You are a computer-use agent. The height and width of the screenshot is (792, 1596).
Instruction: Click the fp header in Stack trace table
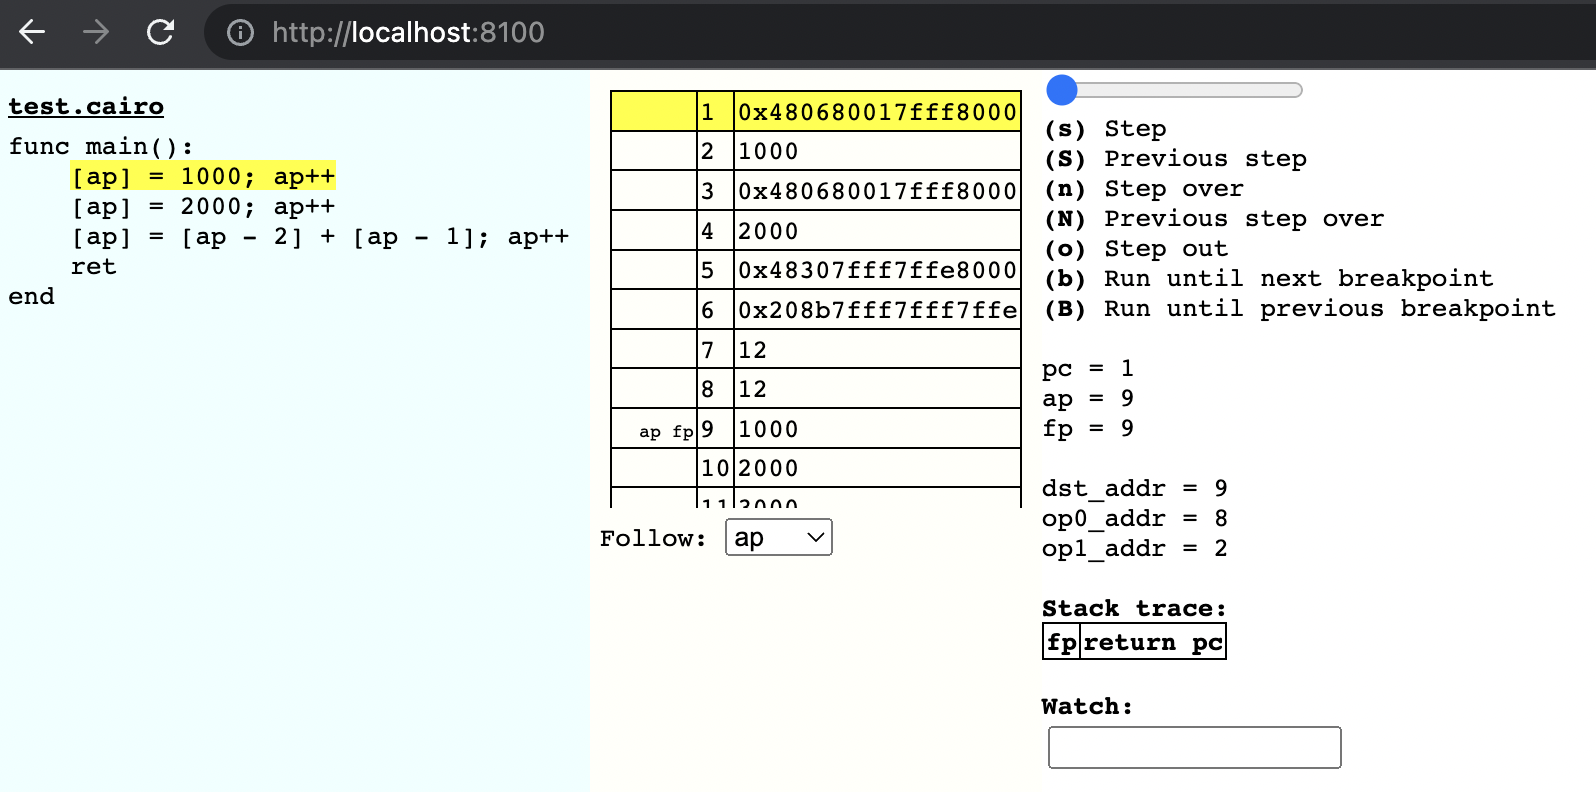pos(1062,642)
